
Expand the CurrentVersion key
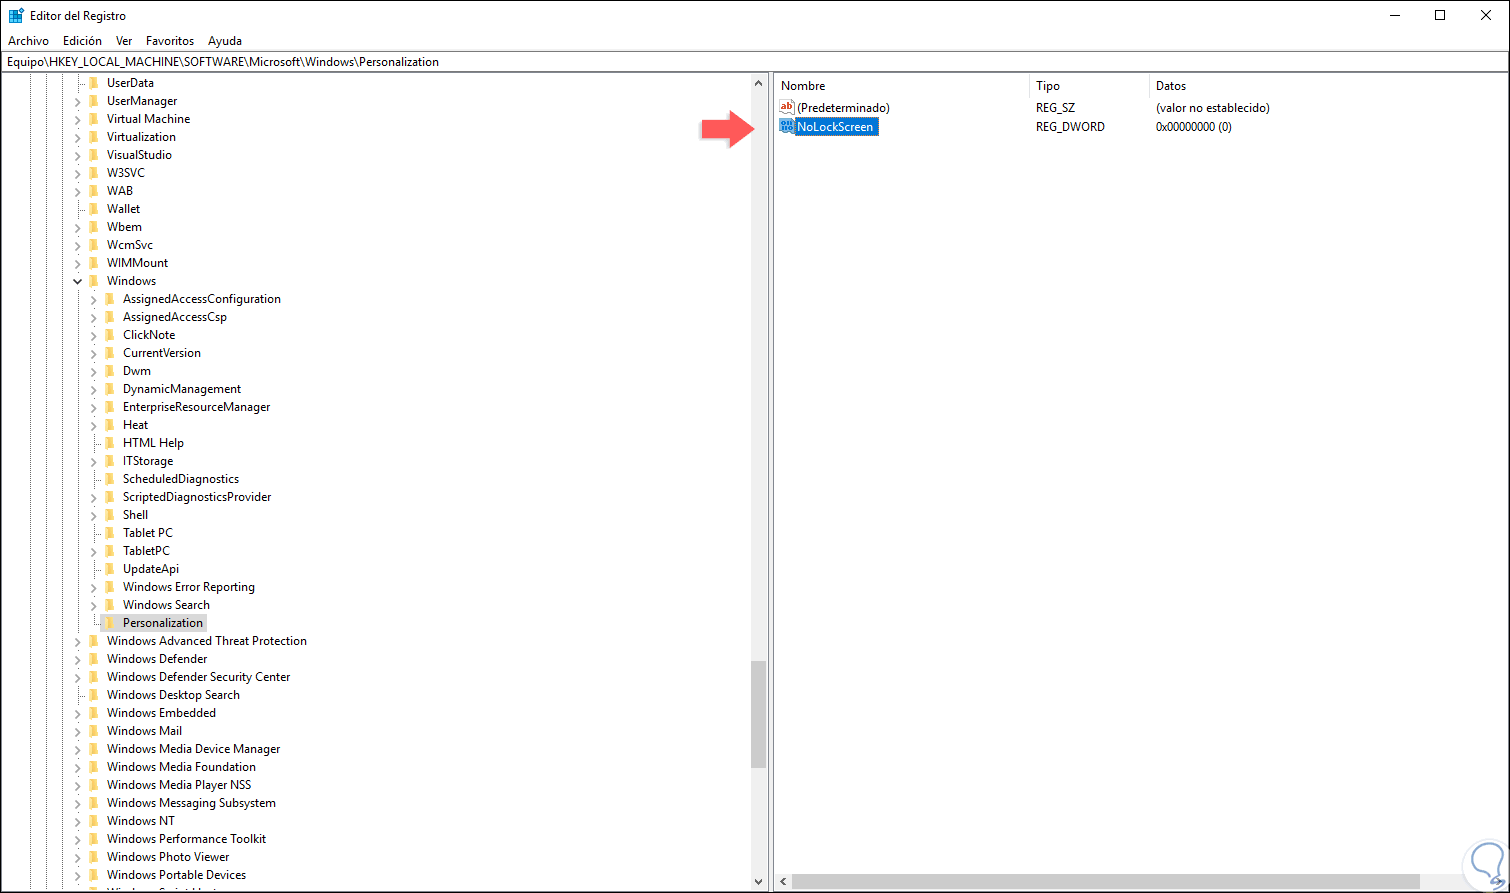[x=94, y=353]
